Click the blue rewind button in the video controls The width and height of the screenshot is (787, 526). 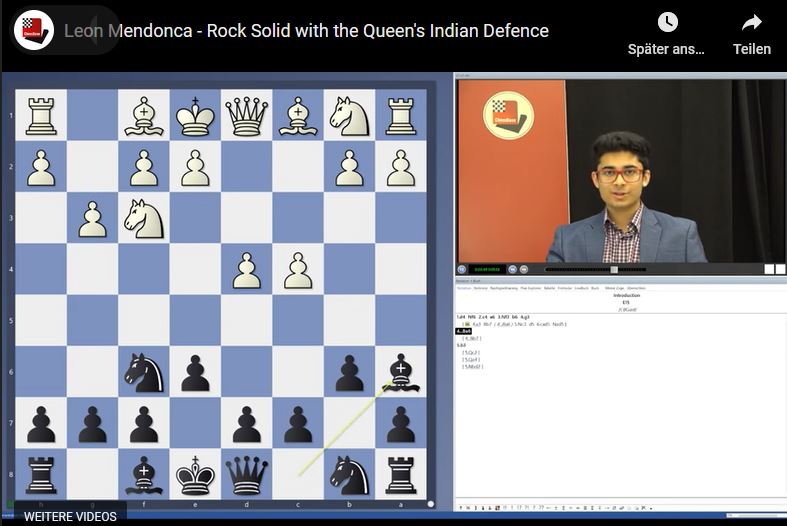click(512, 270)
